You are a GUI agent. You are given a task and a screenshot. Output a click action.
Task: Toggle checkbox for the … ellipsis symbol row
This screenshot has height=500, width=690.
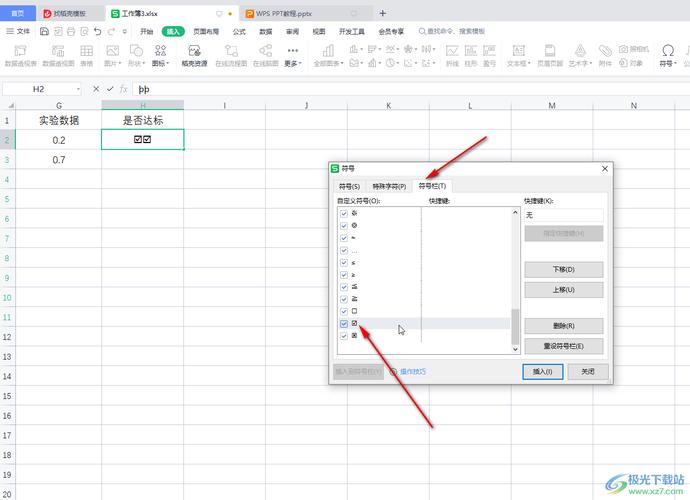[x=344, y=250]
